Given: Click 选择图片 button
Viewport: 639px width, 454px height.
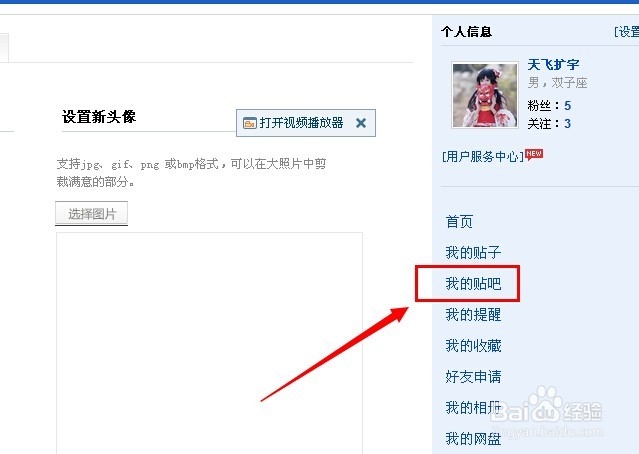Looking at the screenshot, I should (92, 213).
